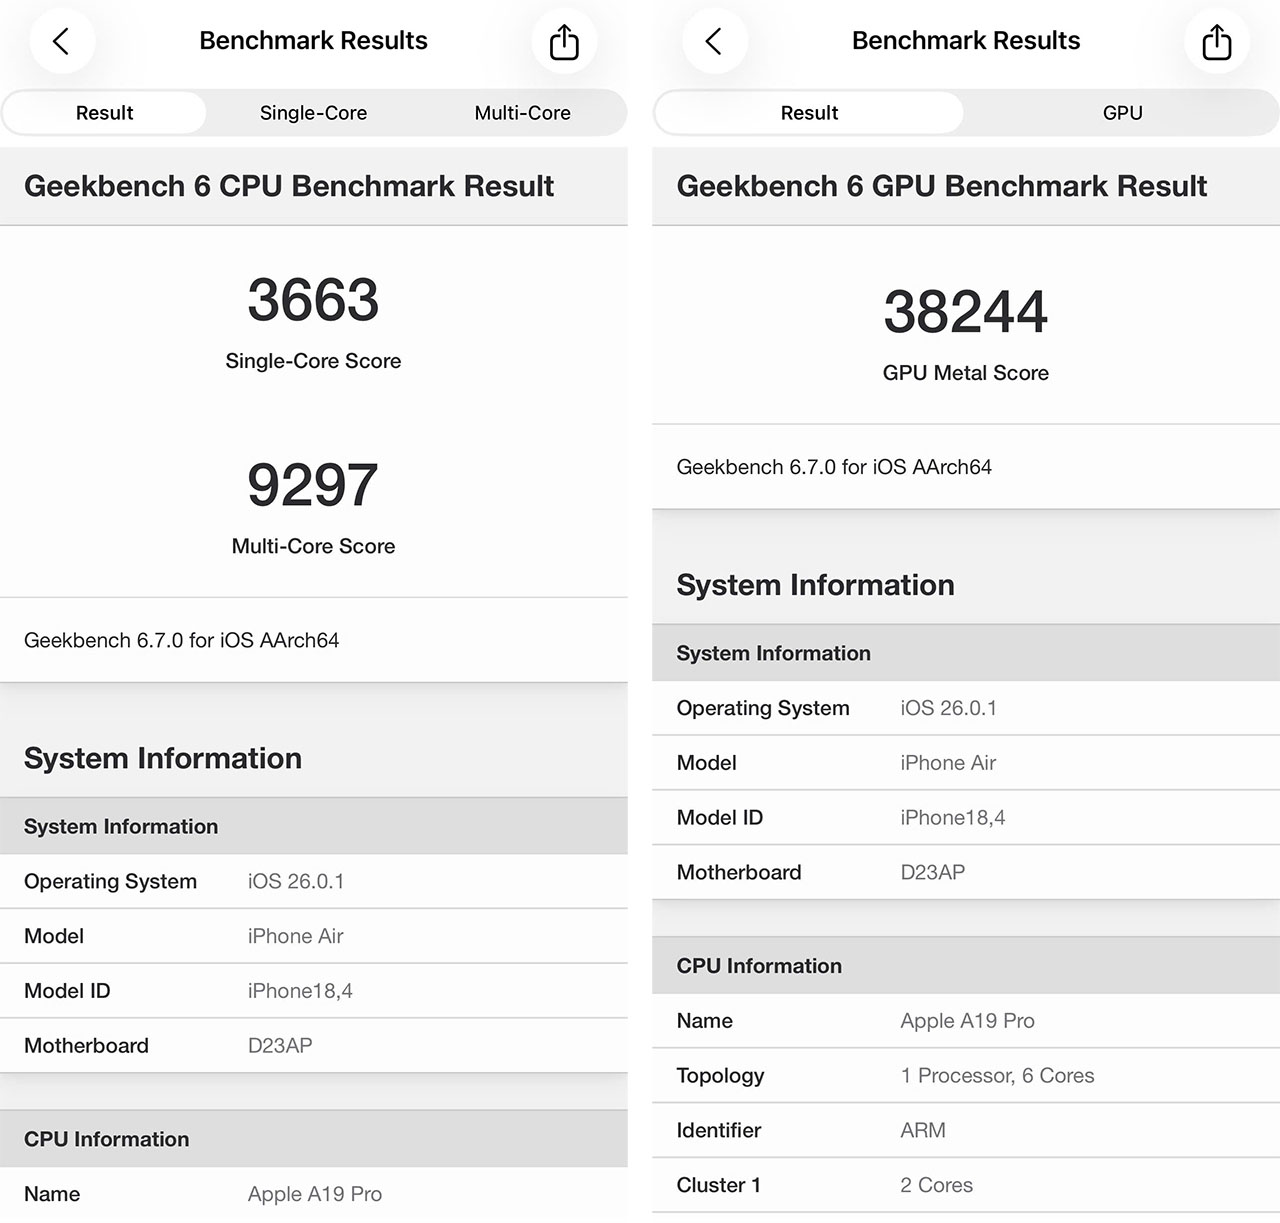
Task: Select Result tab in GPU screen
Action: coord(809,113)
